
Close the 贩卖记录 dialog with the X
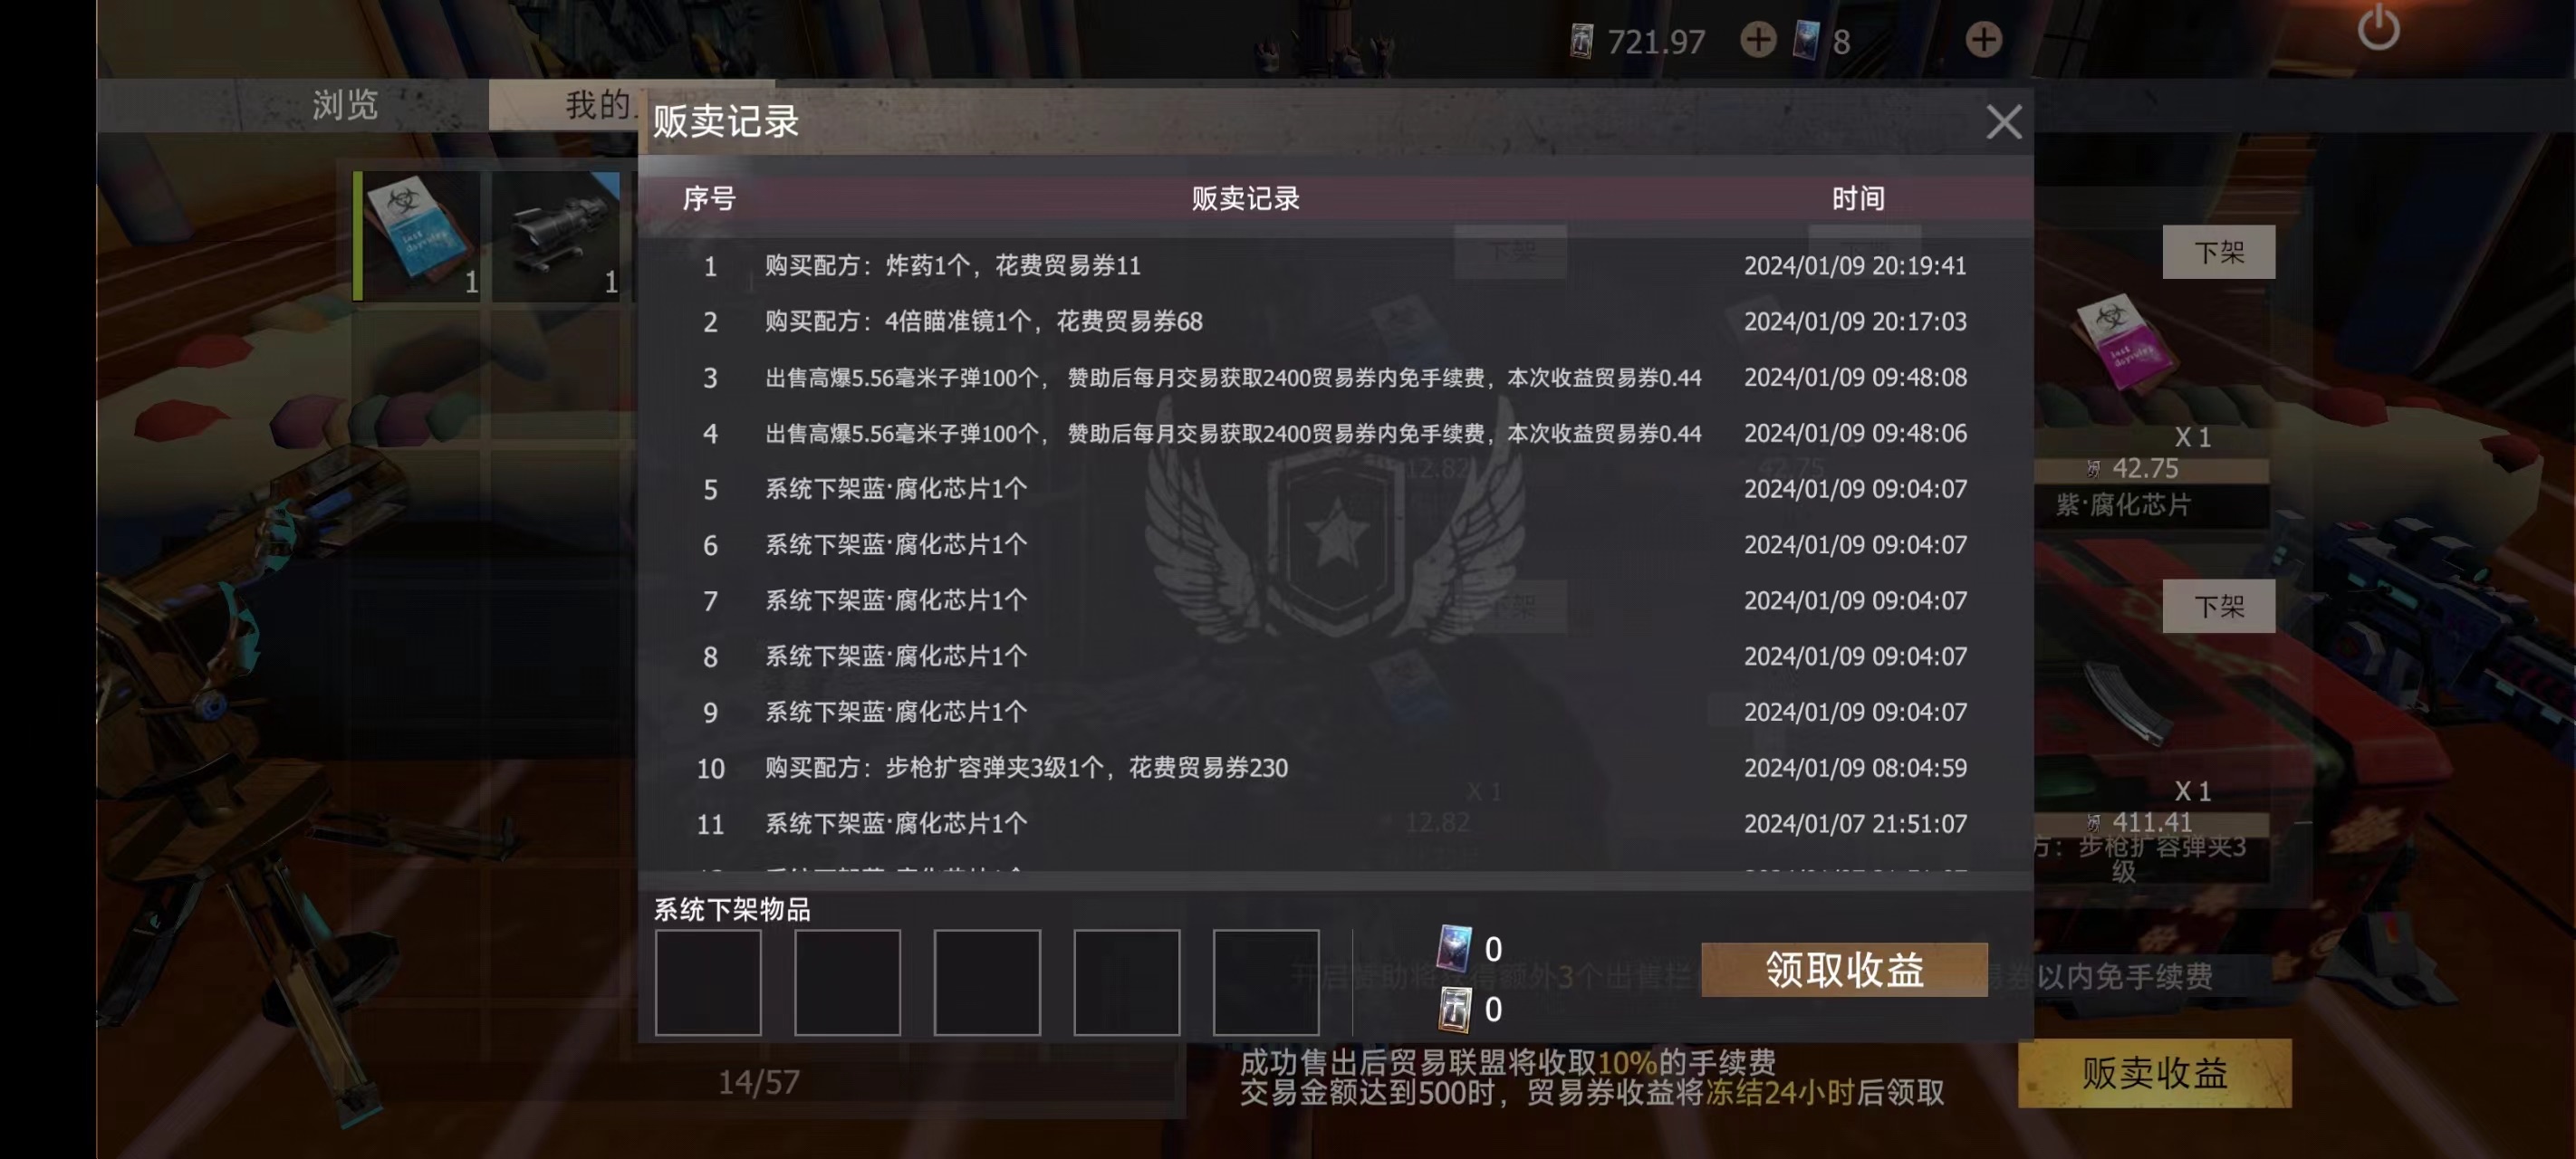[2003, 122]
